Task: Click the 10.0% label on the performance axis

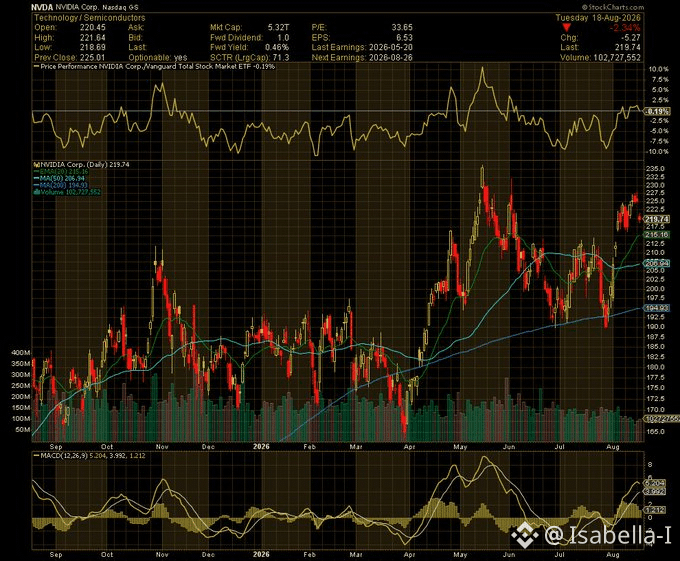Action: (658, 69)
